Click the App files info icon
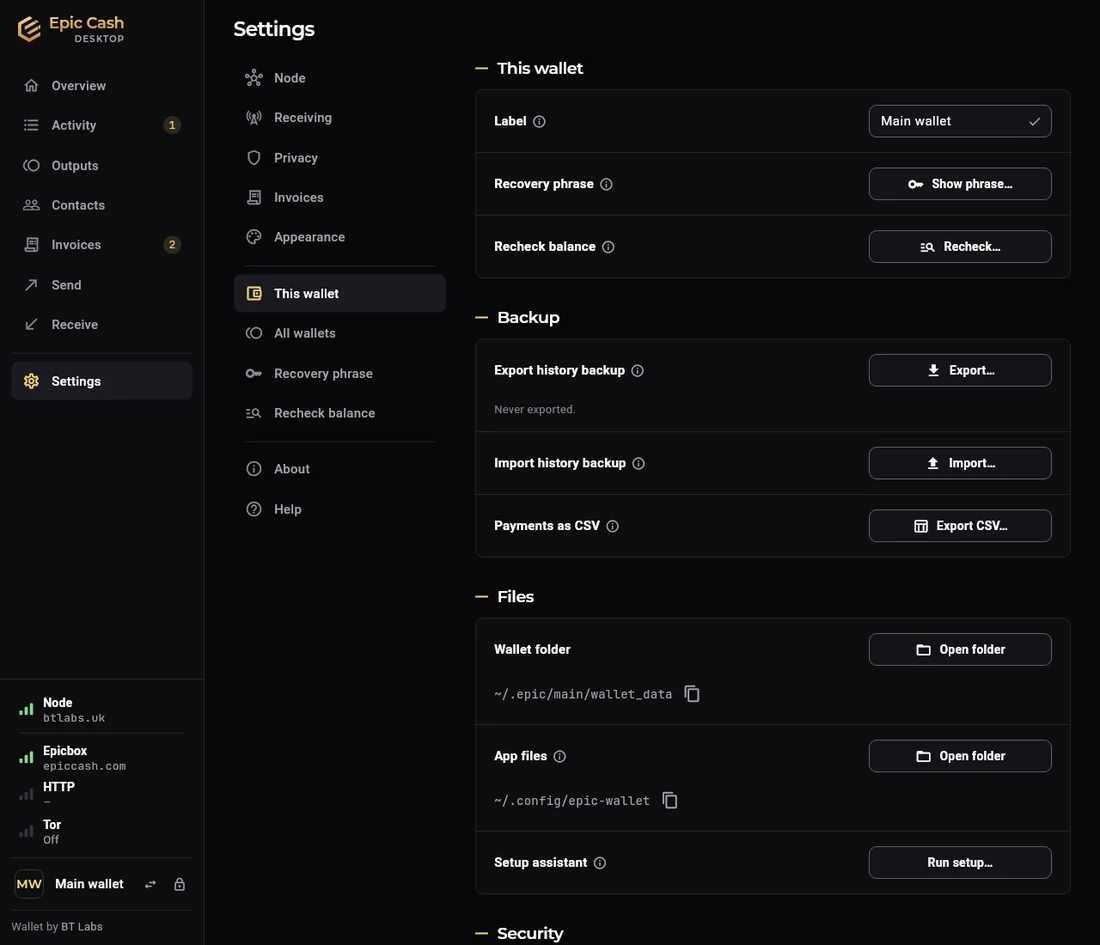Screen dimensions: 1100x945 (x=559, y=756)
